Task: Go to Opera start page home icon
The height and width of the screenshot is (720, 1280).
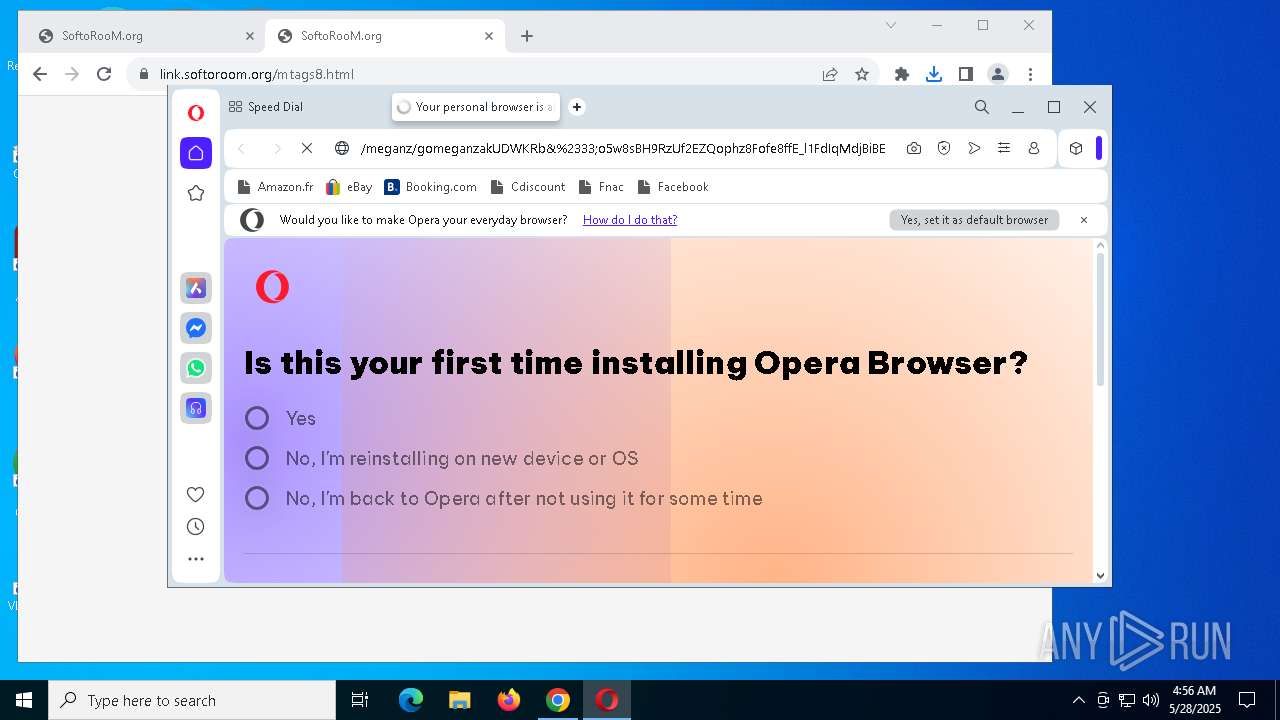Action: point(196,153)
